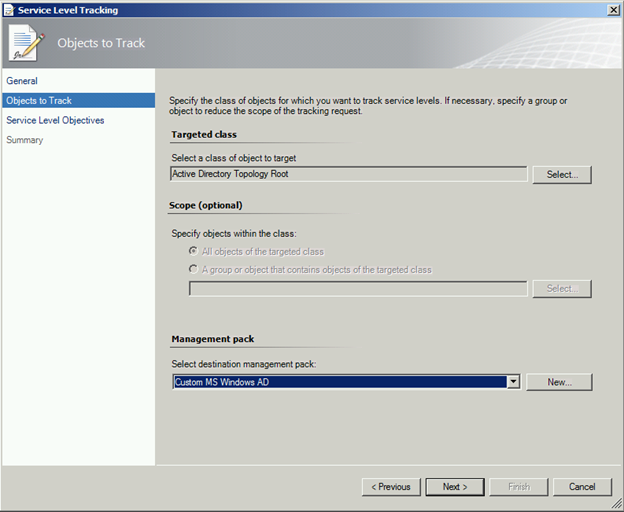This screenshot has height=512, width=624.
Task: Click the Select a class of object label
Action: pyautogui.click(x=234, y=158)
